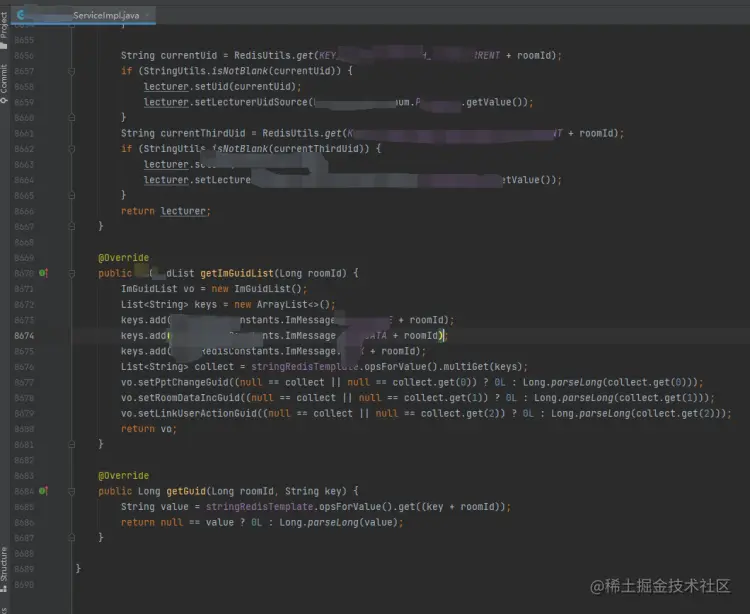Image resolution: width=750 pixels, height=614 pixels.
Task: Click the 'return vo;' statement
Action: [149, 429]
